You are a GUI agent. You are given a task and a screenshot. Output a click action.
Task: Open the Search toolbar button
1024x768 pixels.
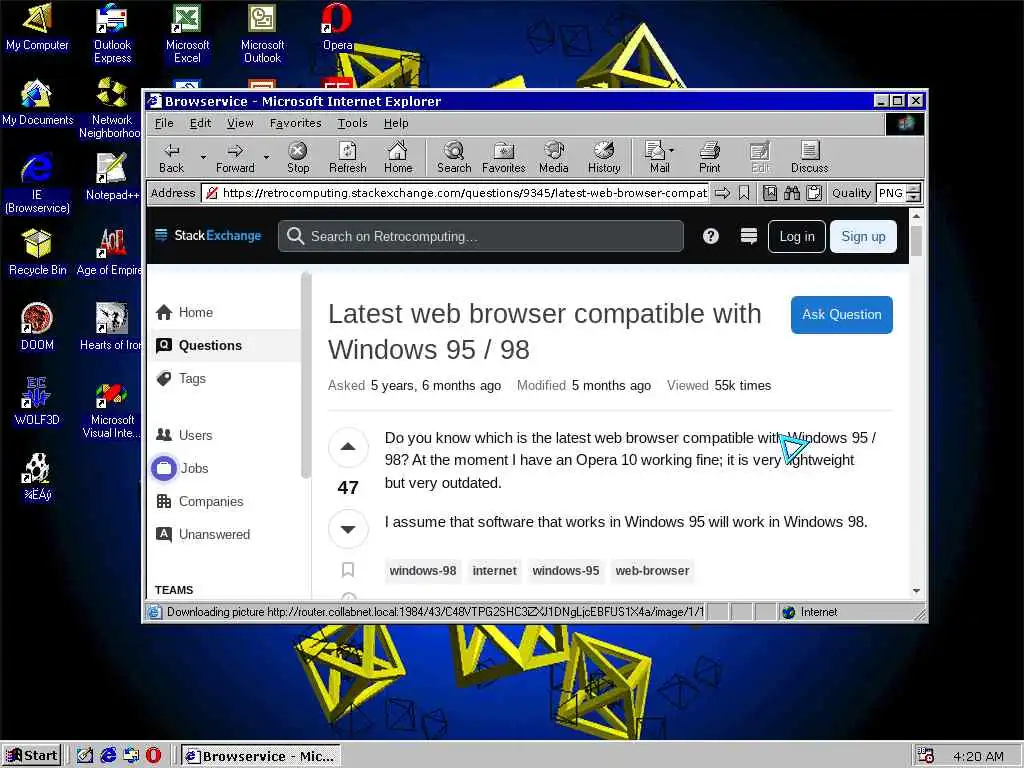click(x=454, y=157)
